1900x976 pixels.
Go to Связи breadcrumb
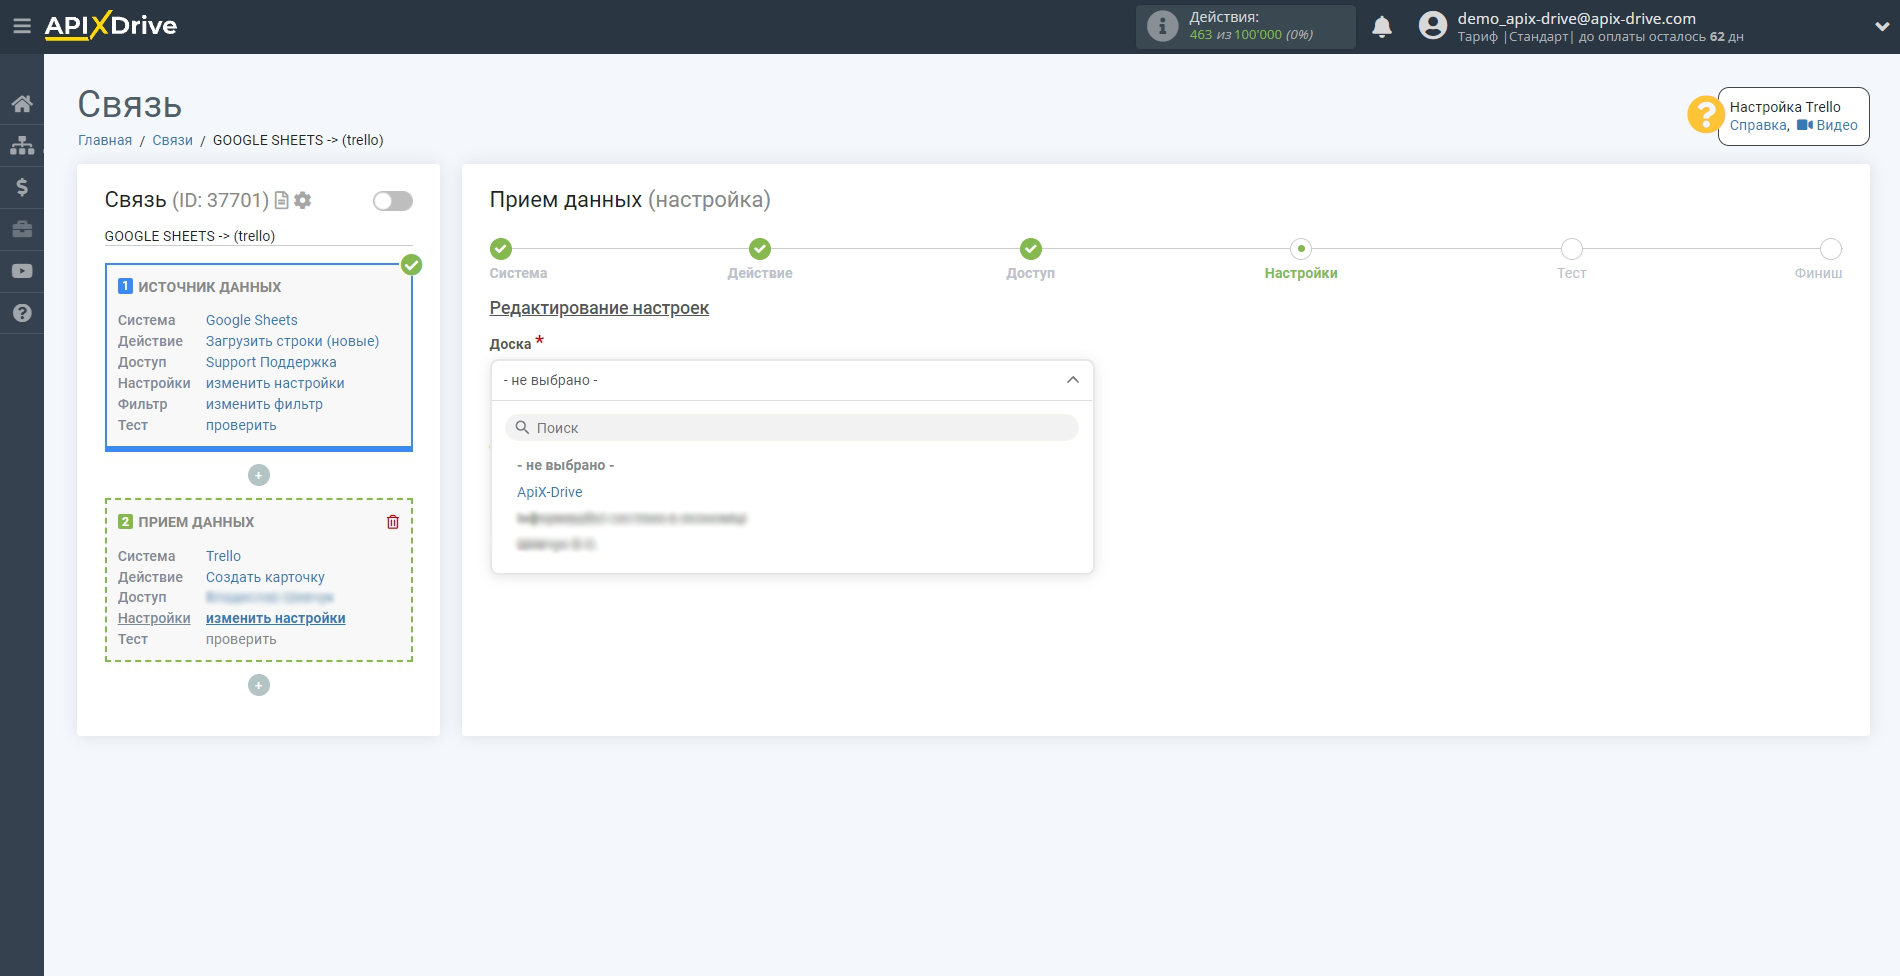pyautogui.click(x=172, y=140)
